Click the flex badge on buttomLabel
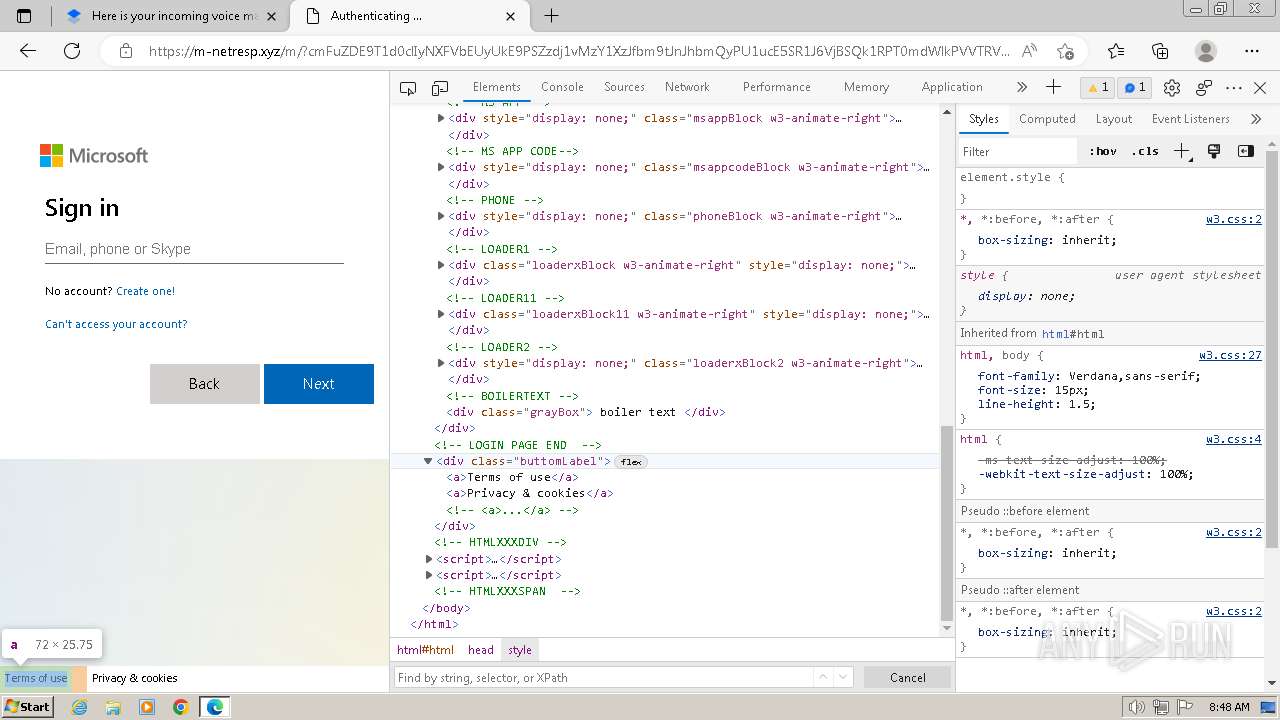1280x720 pixels. coord(631,461)
